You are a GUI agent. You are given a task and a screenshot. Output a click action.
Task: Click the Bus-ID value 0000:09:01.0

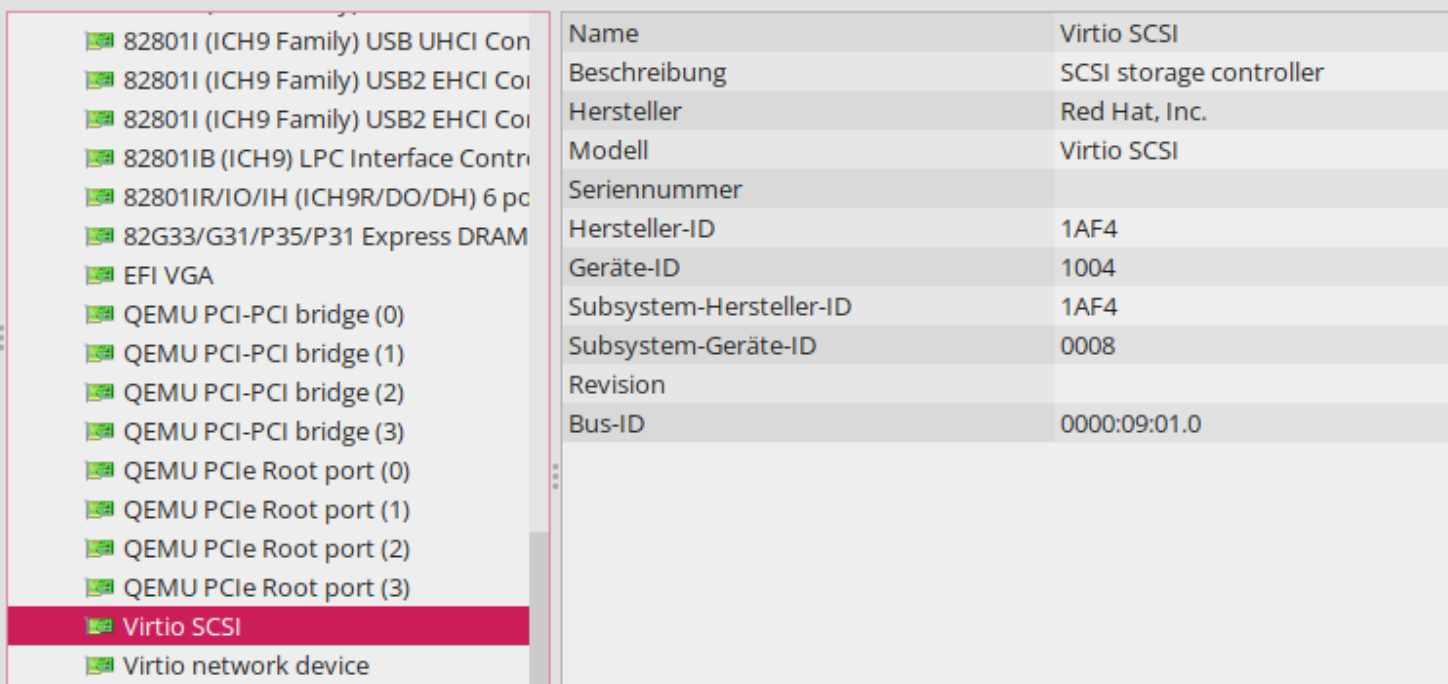click(x=1130, y=424)
